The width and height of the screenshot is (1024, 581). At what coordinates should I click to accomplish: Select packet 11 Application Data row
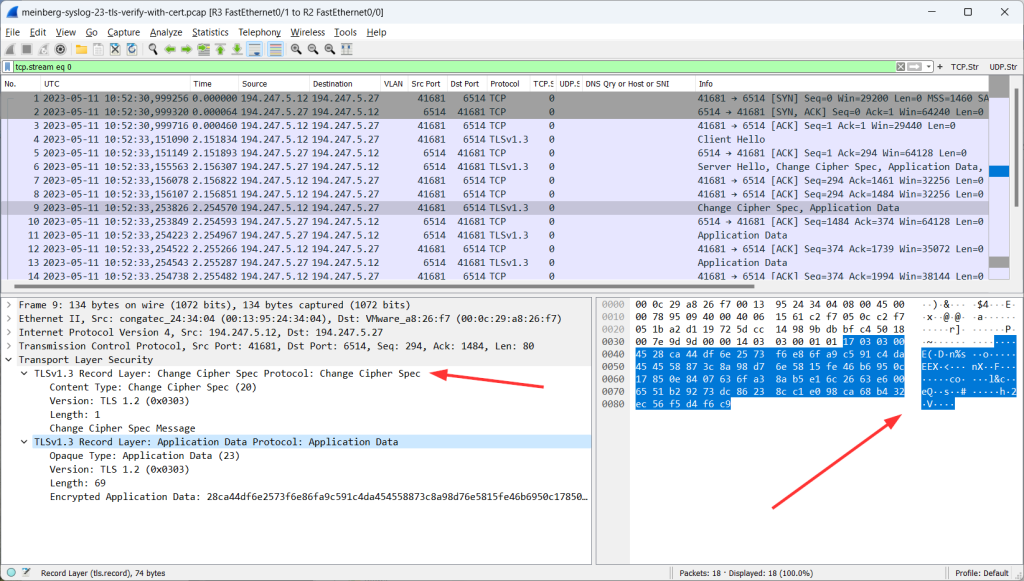tap(495, 235)
